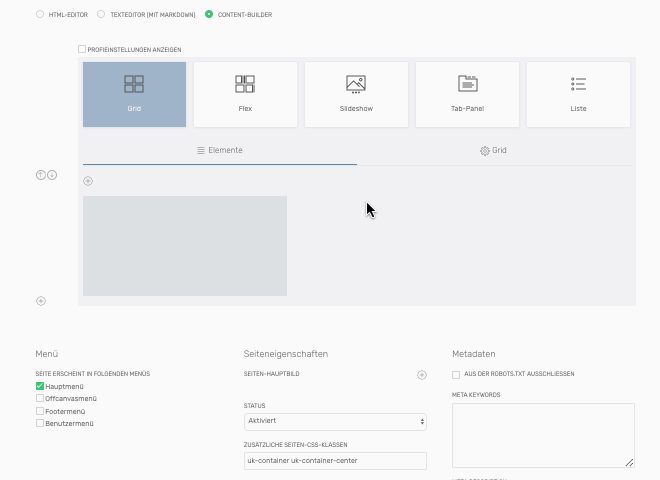The width and height of the screenshot is (660, 480).
Task: Choose the Liste element type
Action: [x=578, y=94]
